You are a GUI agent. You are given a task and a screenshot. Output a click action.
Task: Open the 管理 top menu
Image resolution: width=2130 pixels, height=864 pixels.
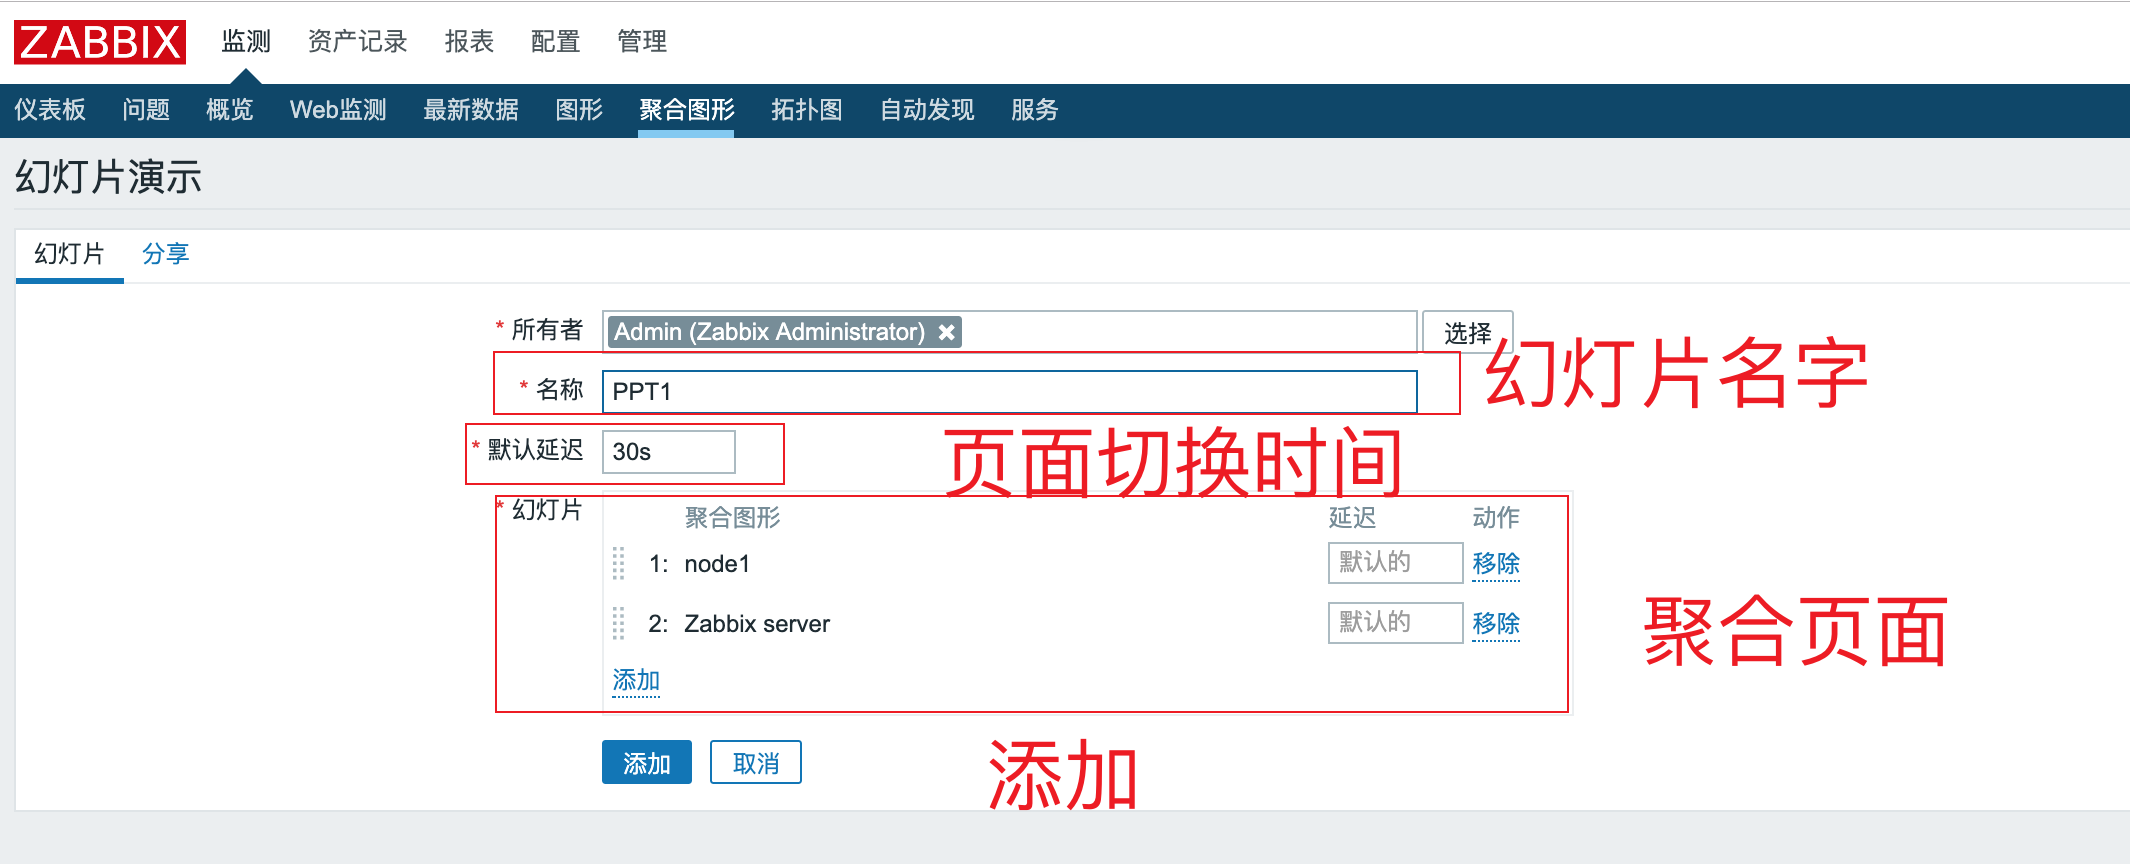click(641, 42)
